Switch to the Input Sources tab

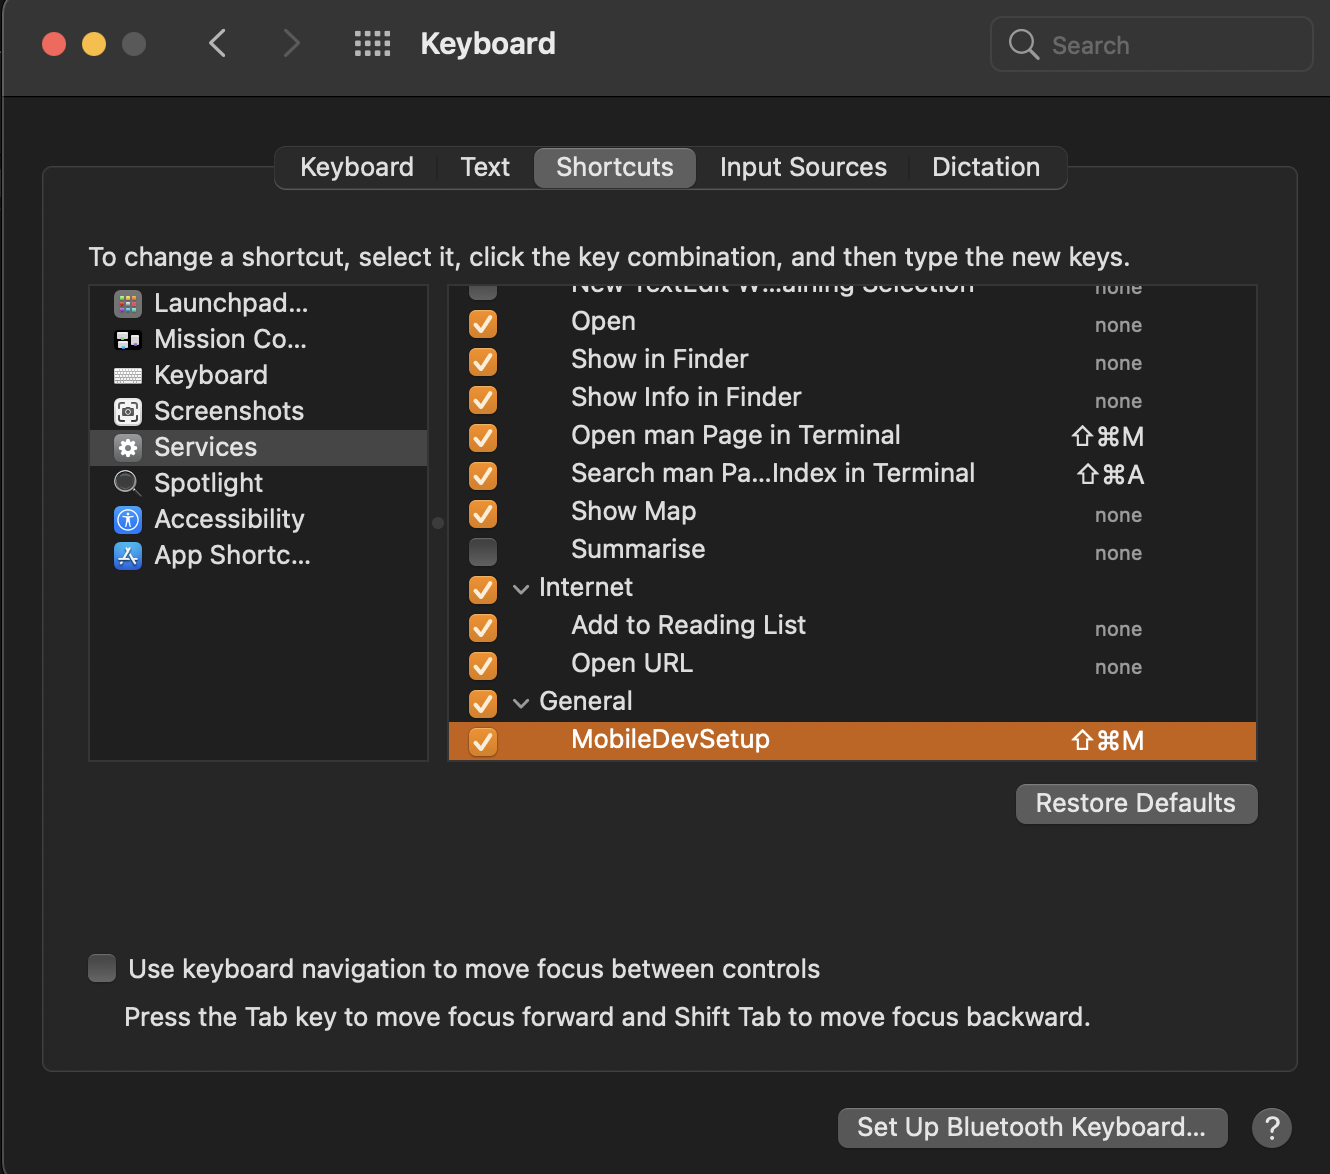tap(803, 167)
